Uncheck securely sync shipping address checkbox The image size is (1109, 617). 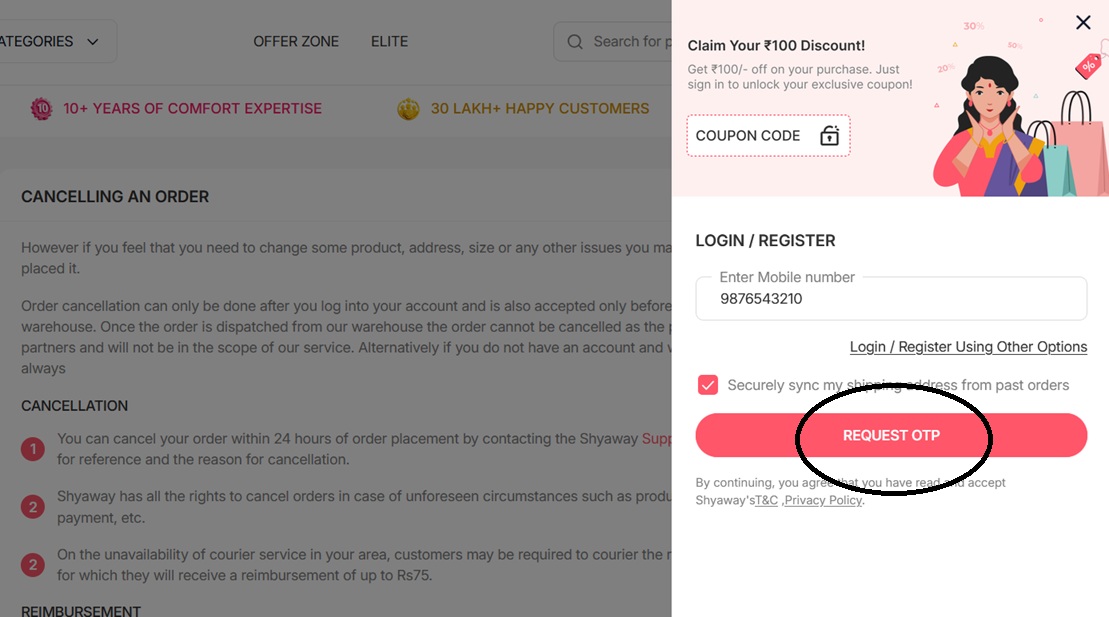coord(707,385)
